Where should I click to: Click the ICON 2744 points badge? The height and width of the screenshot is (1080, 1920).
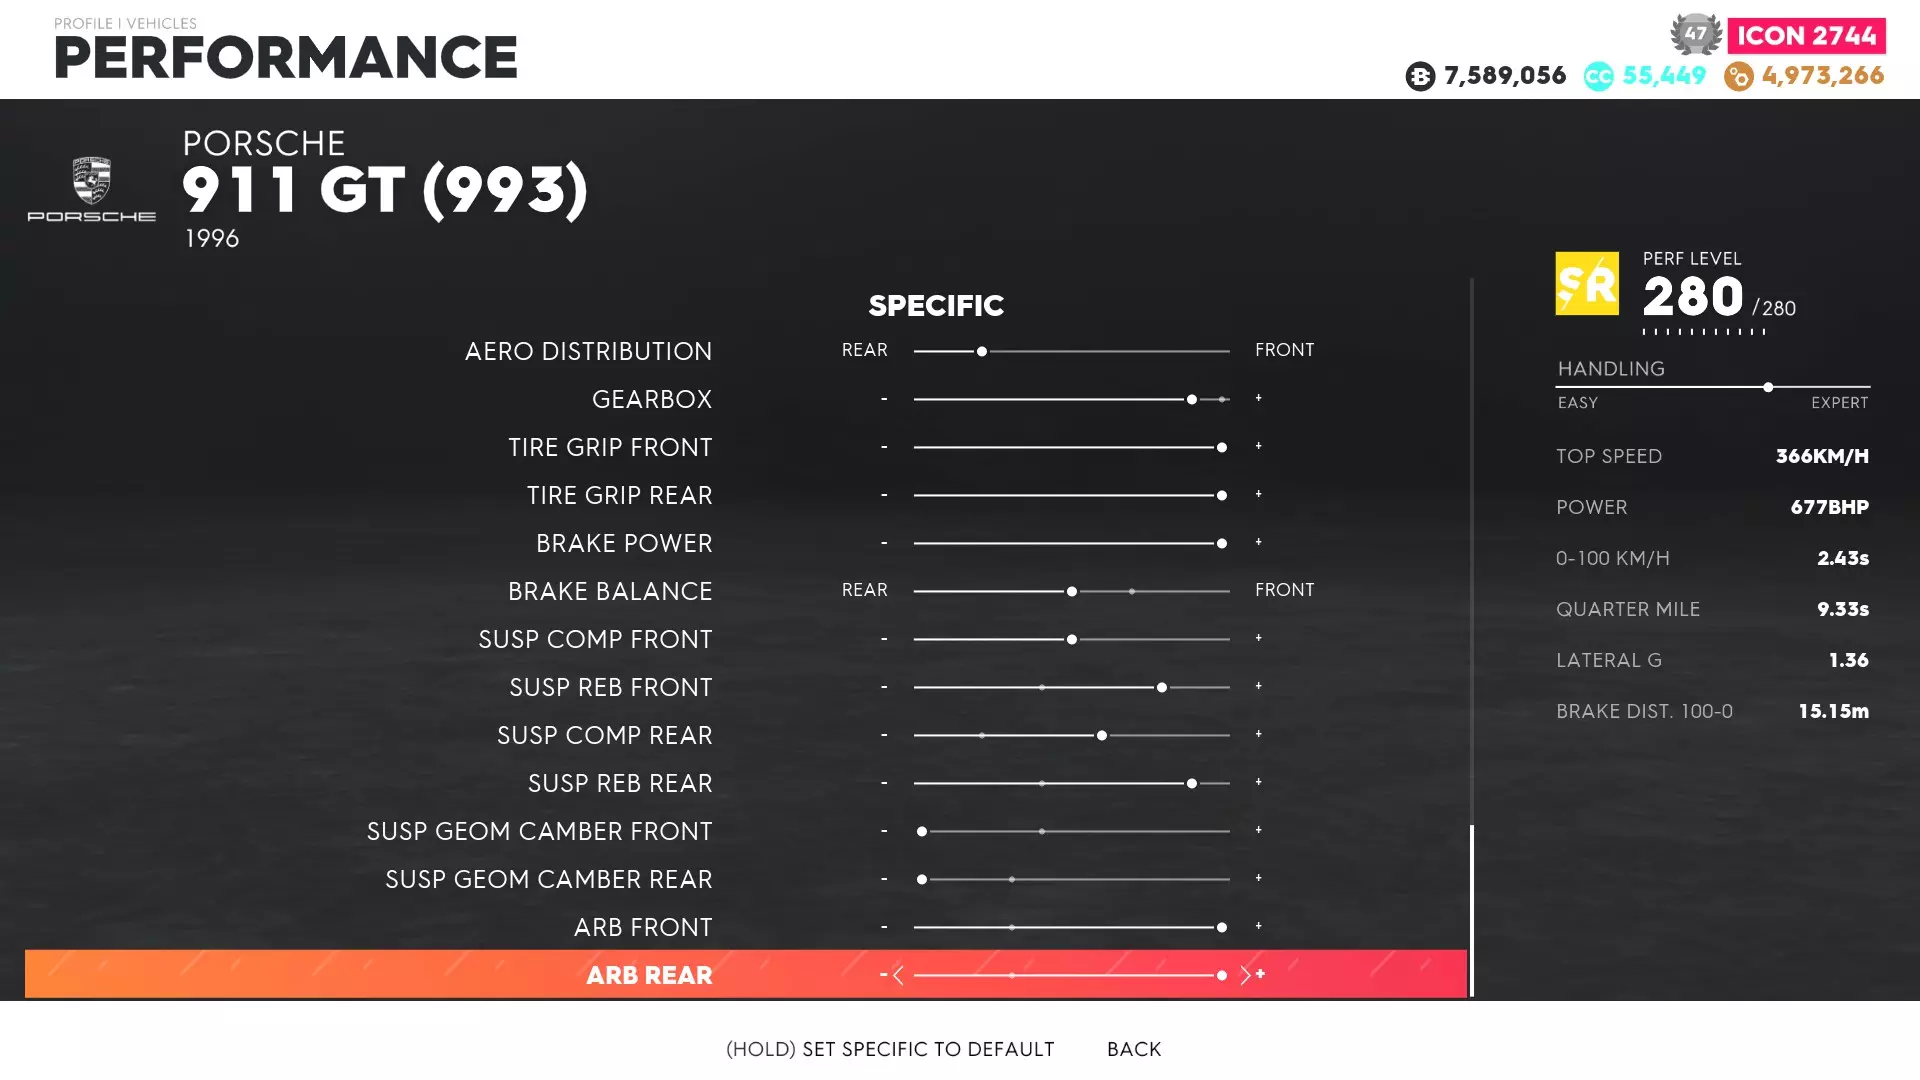[x=1806, y=36]
